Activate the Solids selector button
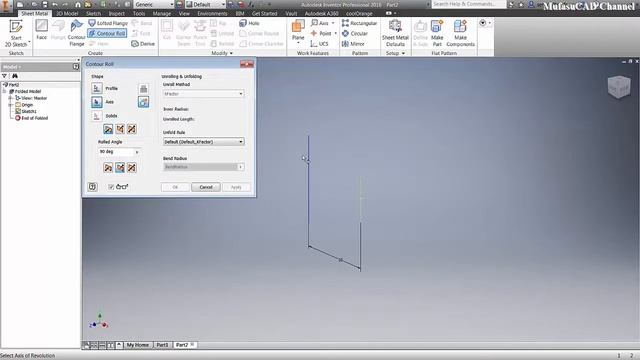The height and width of the screenshot is (360, 640). 97,116
